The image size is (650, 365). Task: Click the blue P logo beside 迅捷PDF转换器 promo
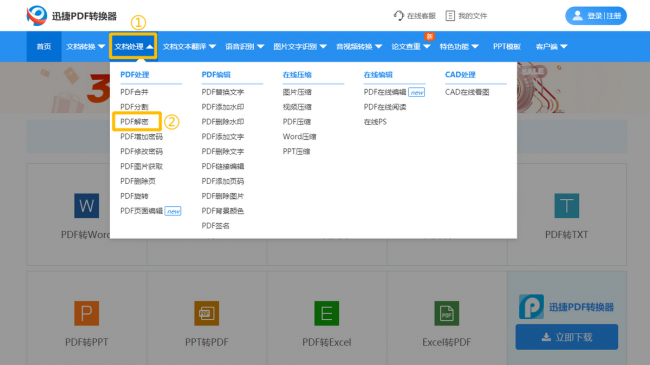coord(531,307)
